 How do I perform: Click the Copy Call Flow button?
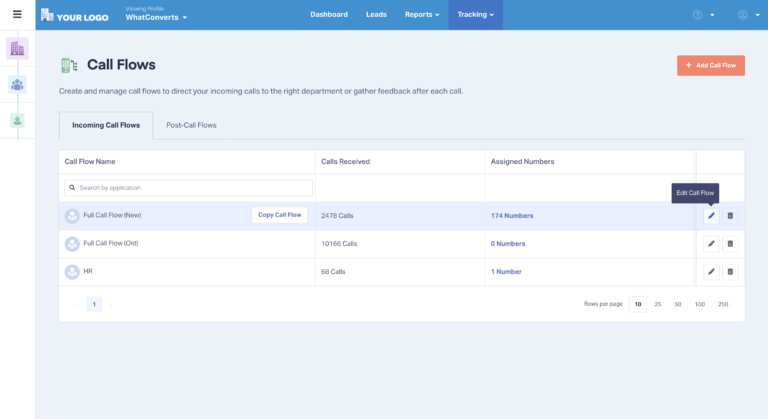pos(279,215)
